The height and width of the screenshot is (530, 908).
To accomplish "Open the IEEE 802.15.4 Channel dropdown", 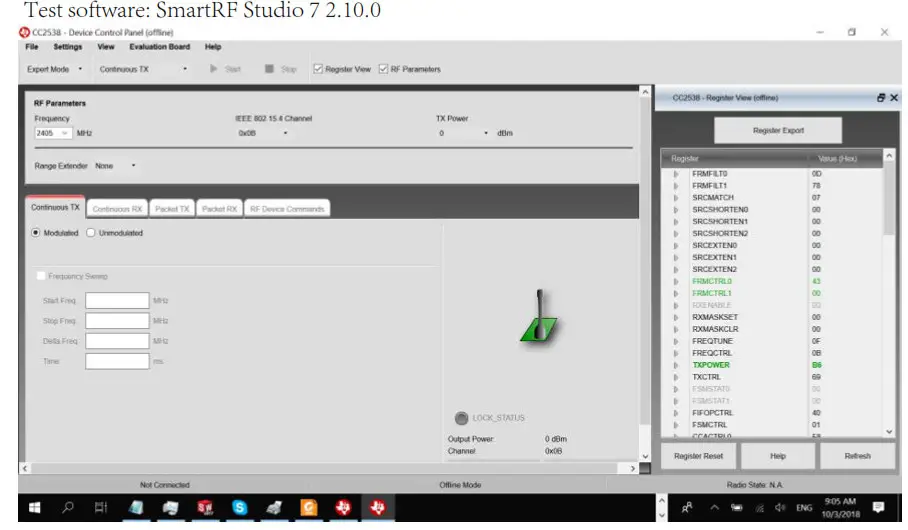I will pos(263,133).
